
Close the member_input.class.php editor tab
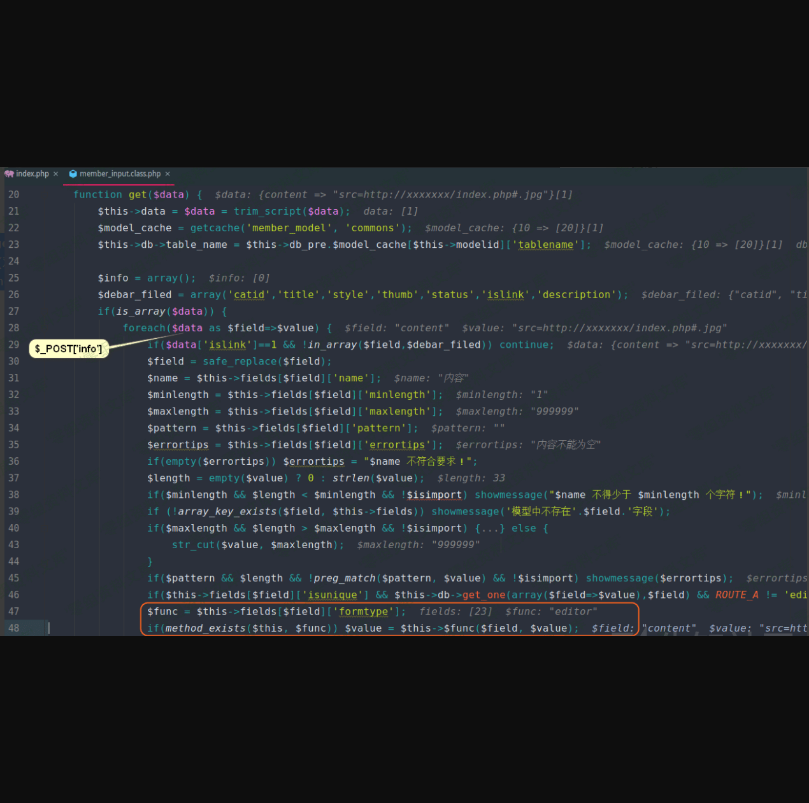point(168,174)
